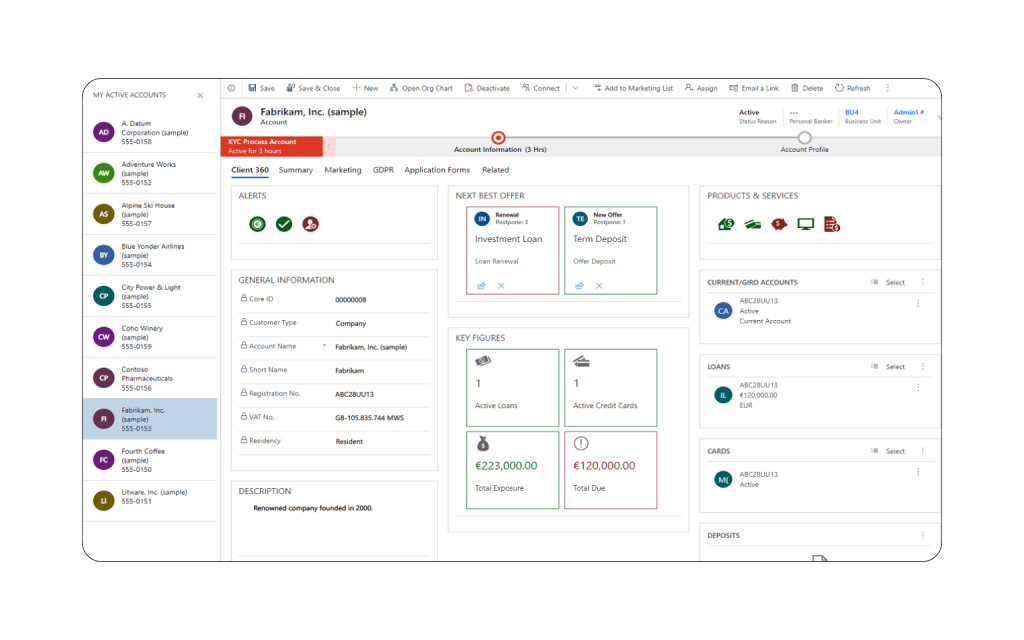Click the red person alert icon in Alerts
The width and height of the screenshot is (1024, 640).
[310, 224]
